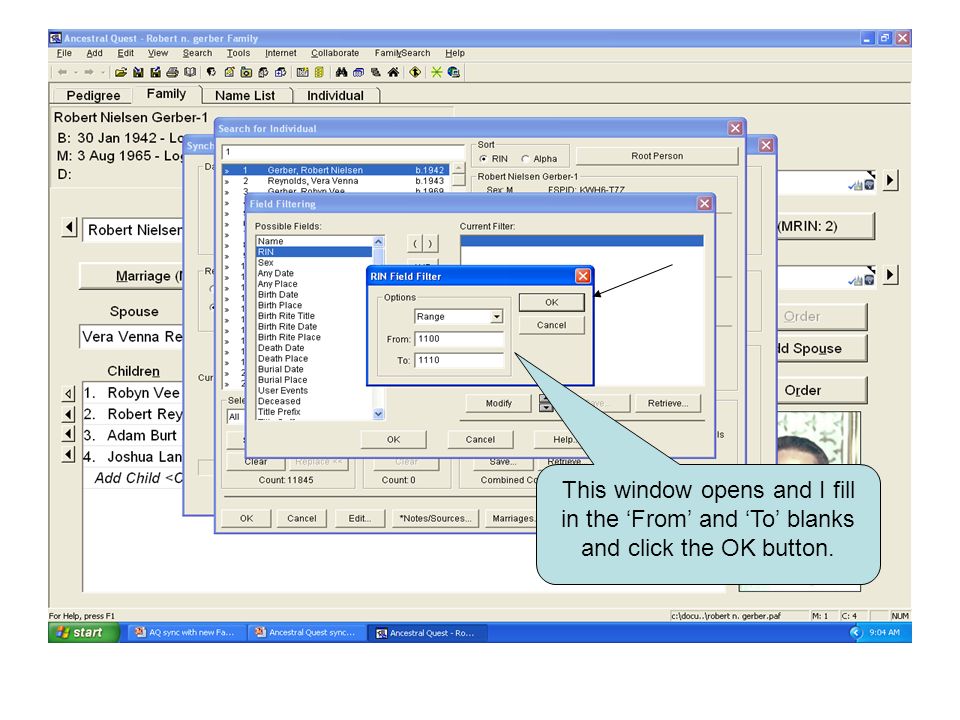Click the back arrow toolbar icon

coord(62,72)
